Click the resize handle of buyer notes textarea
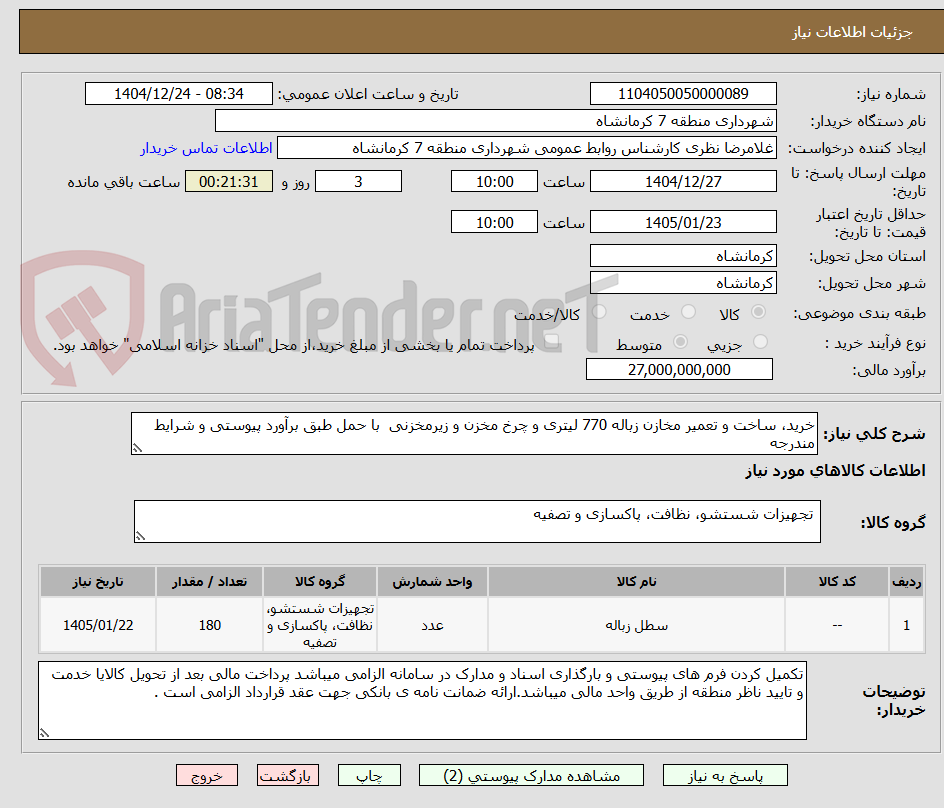The width and height of the screenshot is (944, 808). click(x=44, y=733)
